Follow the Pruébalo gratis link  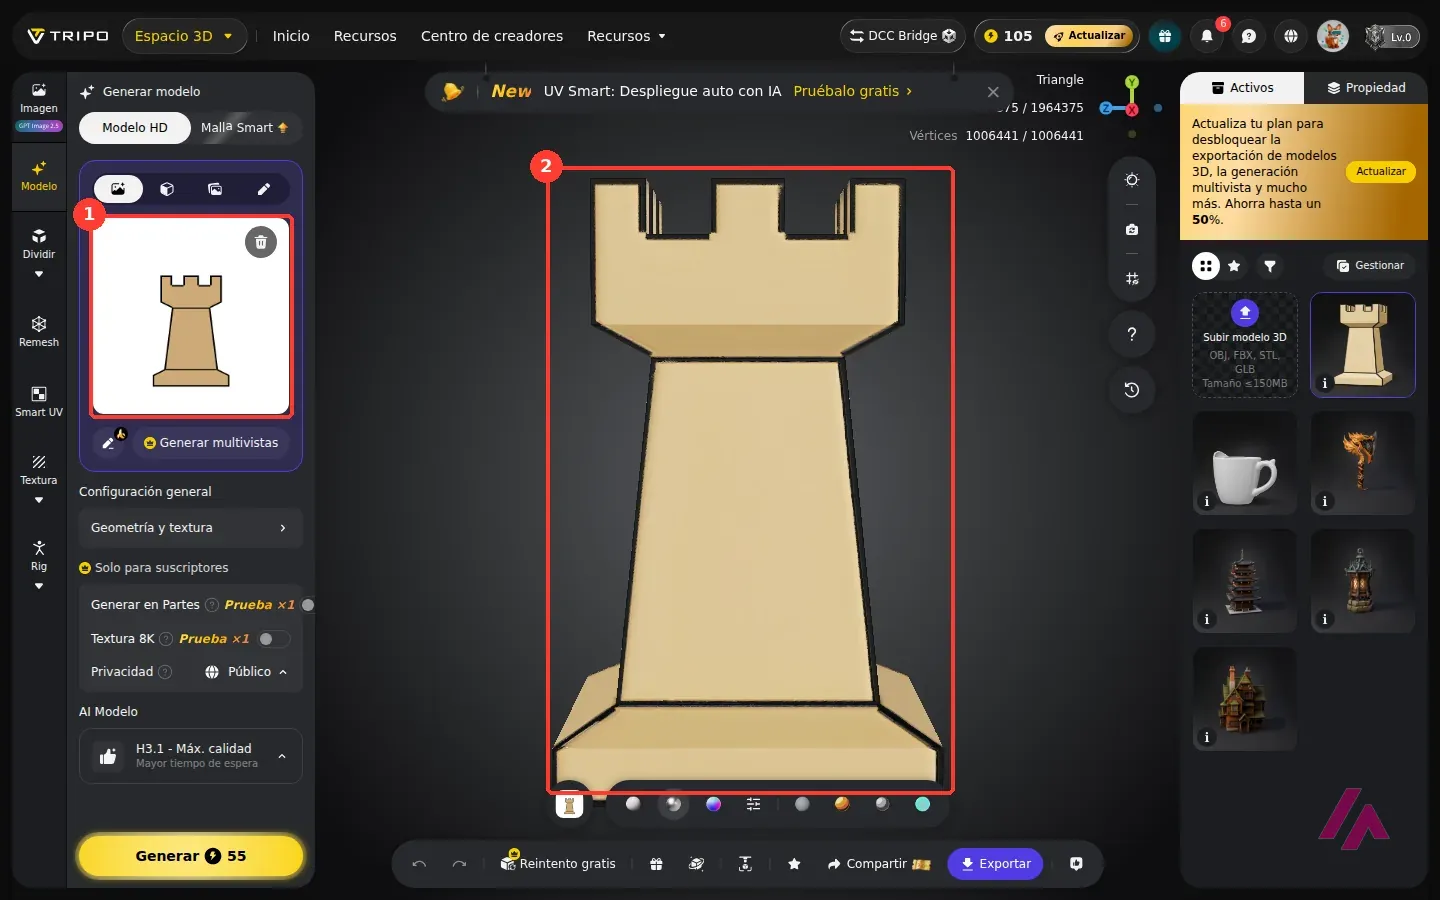[852, 91]
